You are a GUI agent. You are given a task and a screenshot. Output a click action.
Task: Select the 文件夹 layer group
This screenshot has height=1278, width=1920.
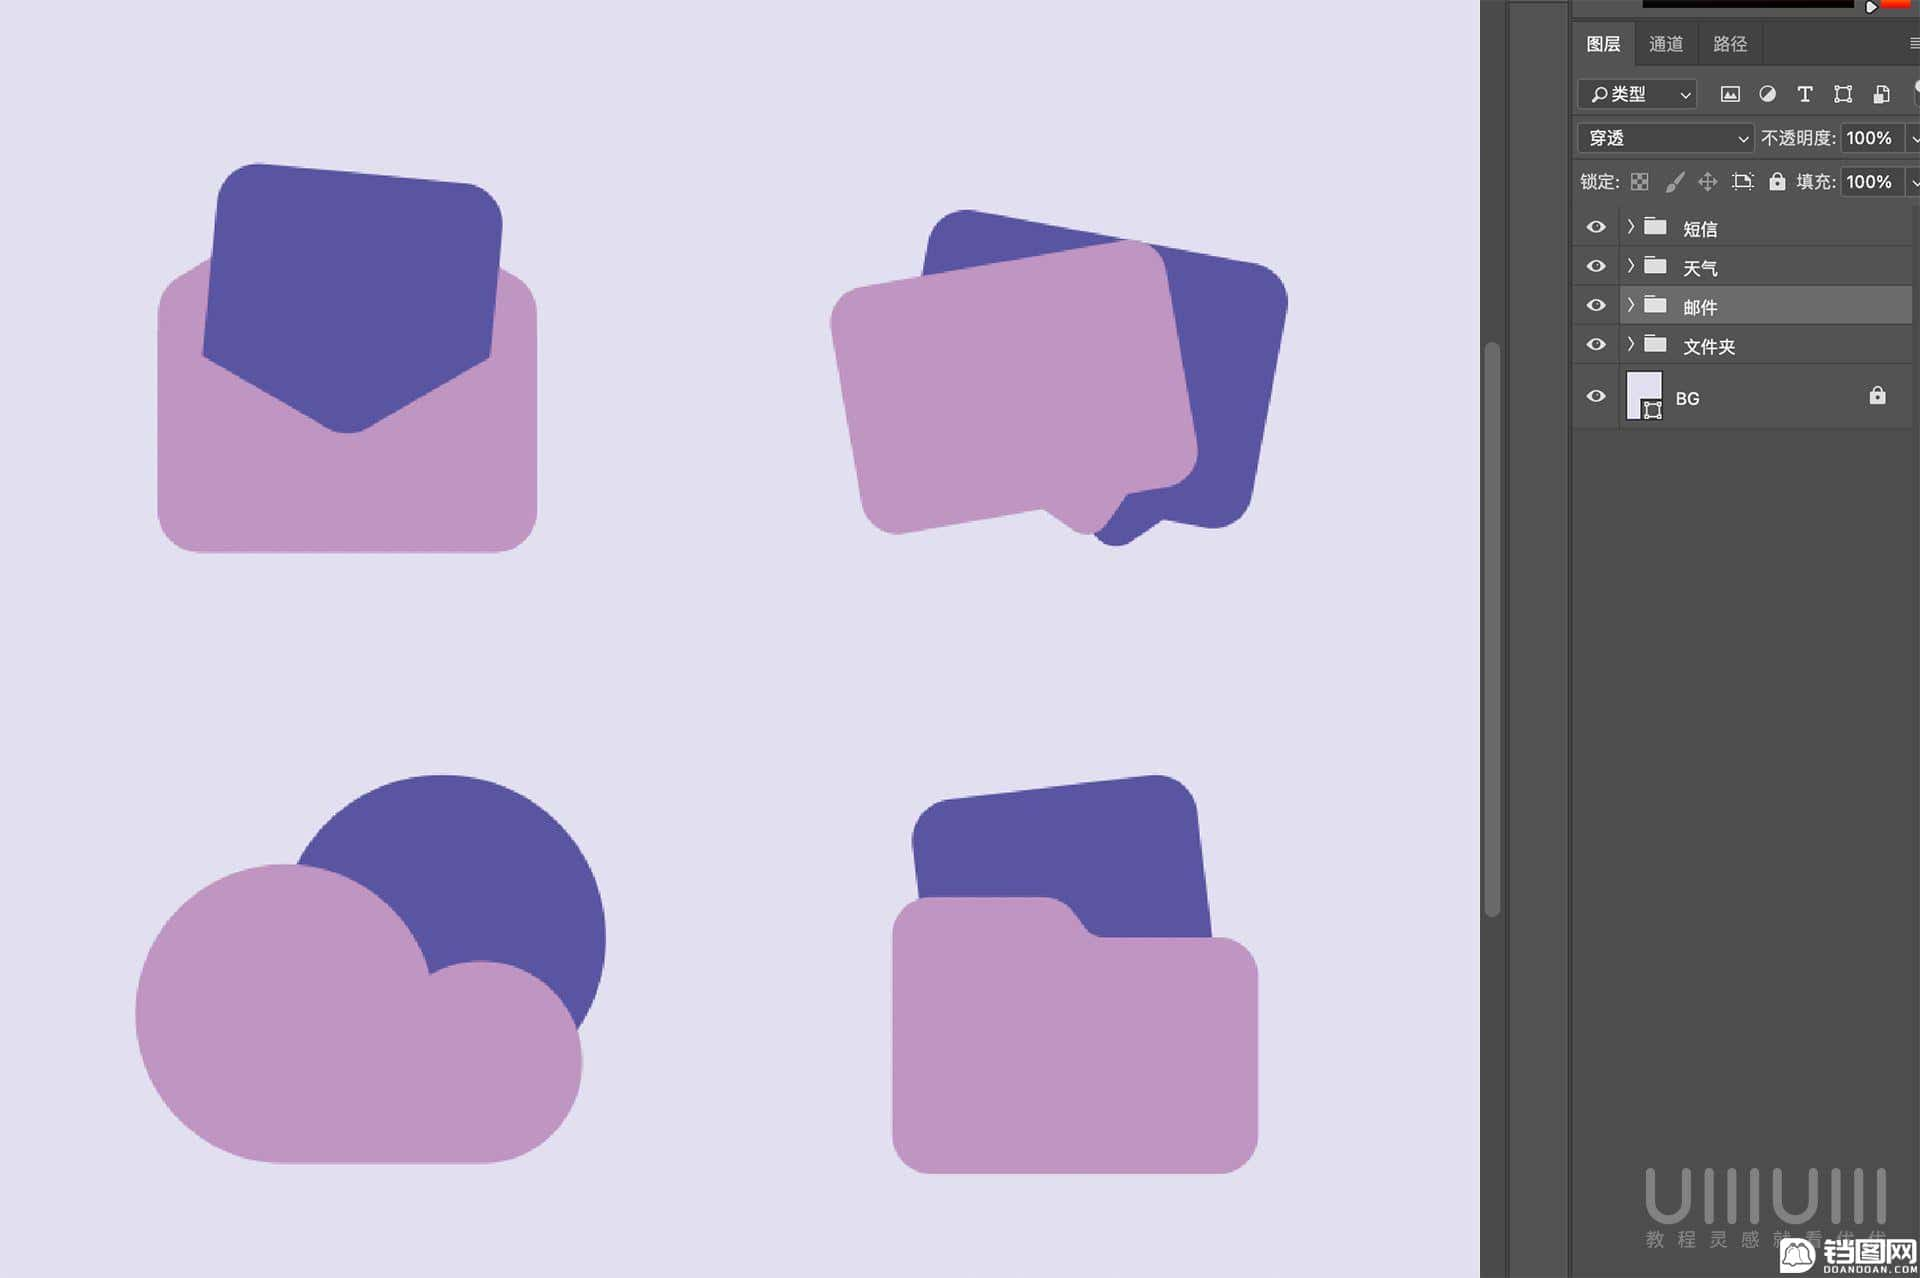pyautogui.click(x=1766, y=345)
